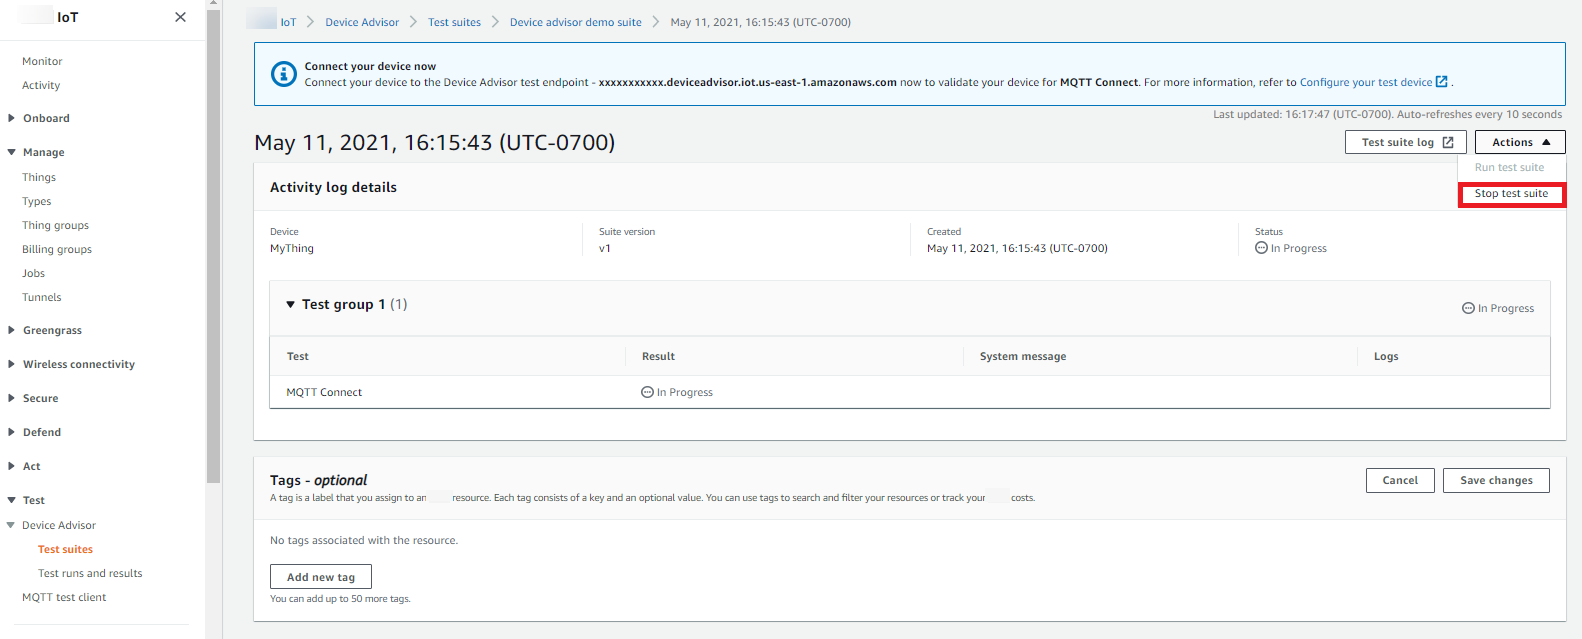Collapse Test group 1 section

[291, 305]
